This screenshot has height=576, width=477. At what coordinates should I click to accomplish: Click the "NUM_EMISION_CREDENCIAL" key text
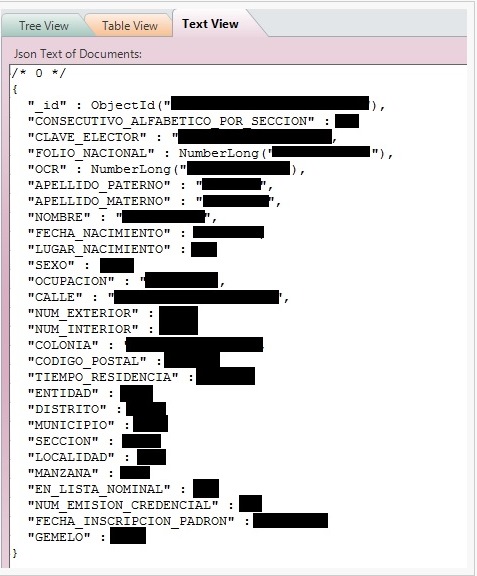click(x=123, y=505)
